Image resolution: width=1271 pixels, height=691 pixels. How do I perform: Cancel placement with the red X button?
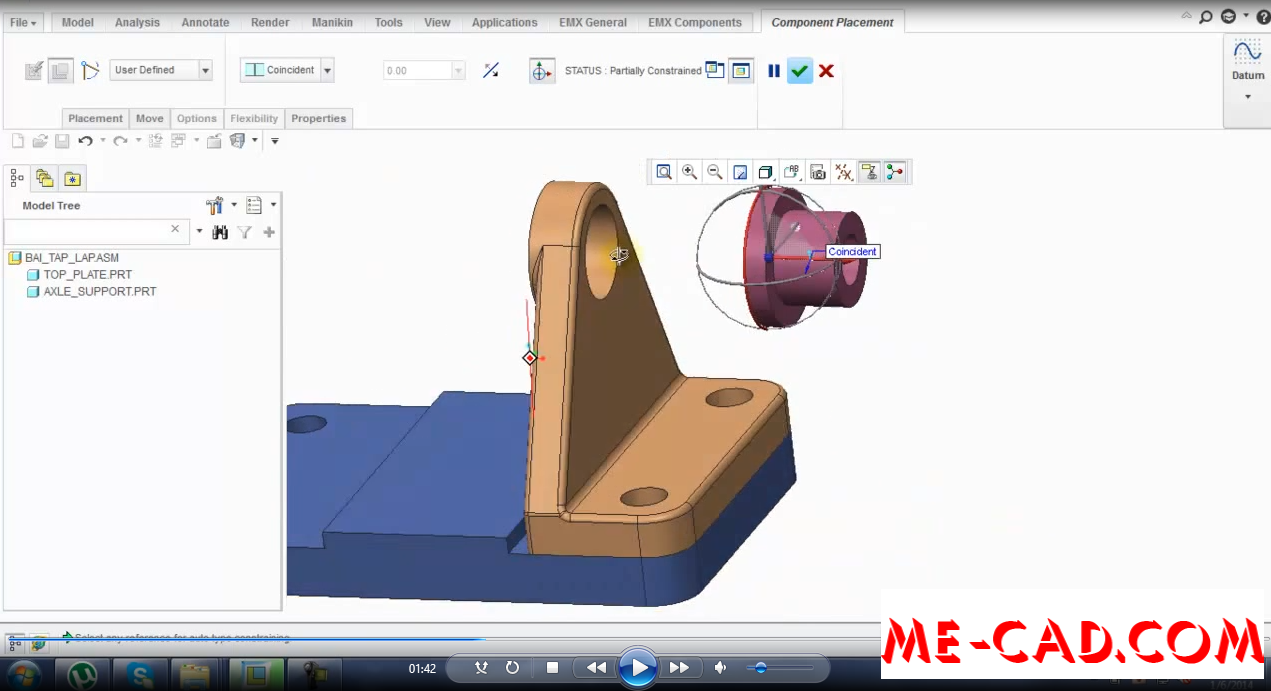point(825,70)
